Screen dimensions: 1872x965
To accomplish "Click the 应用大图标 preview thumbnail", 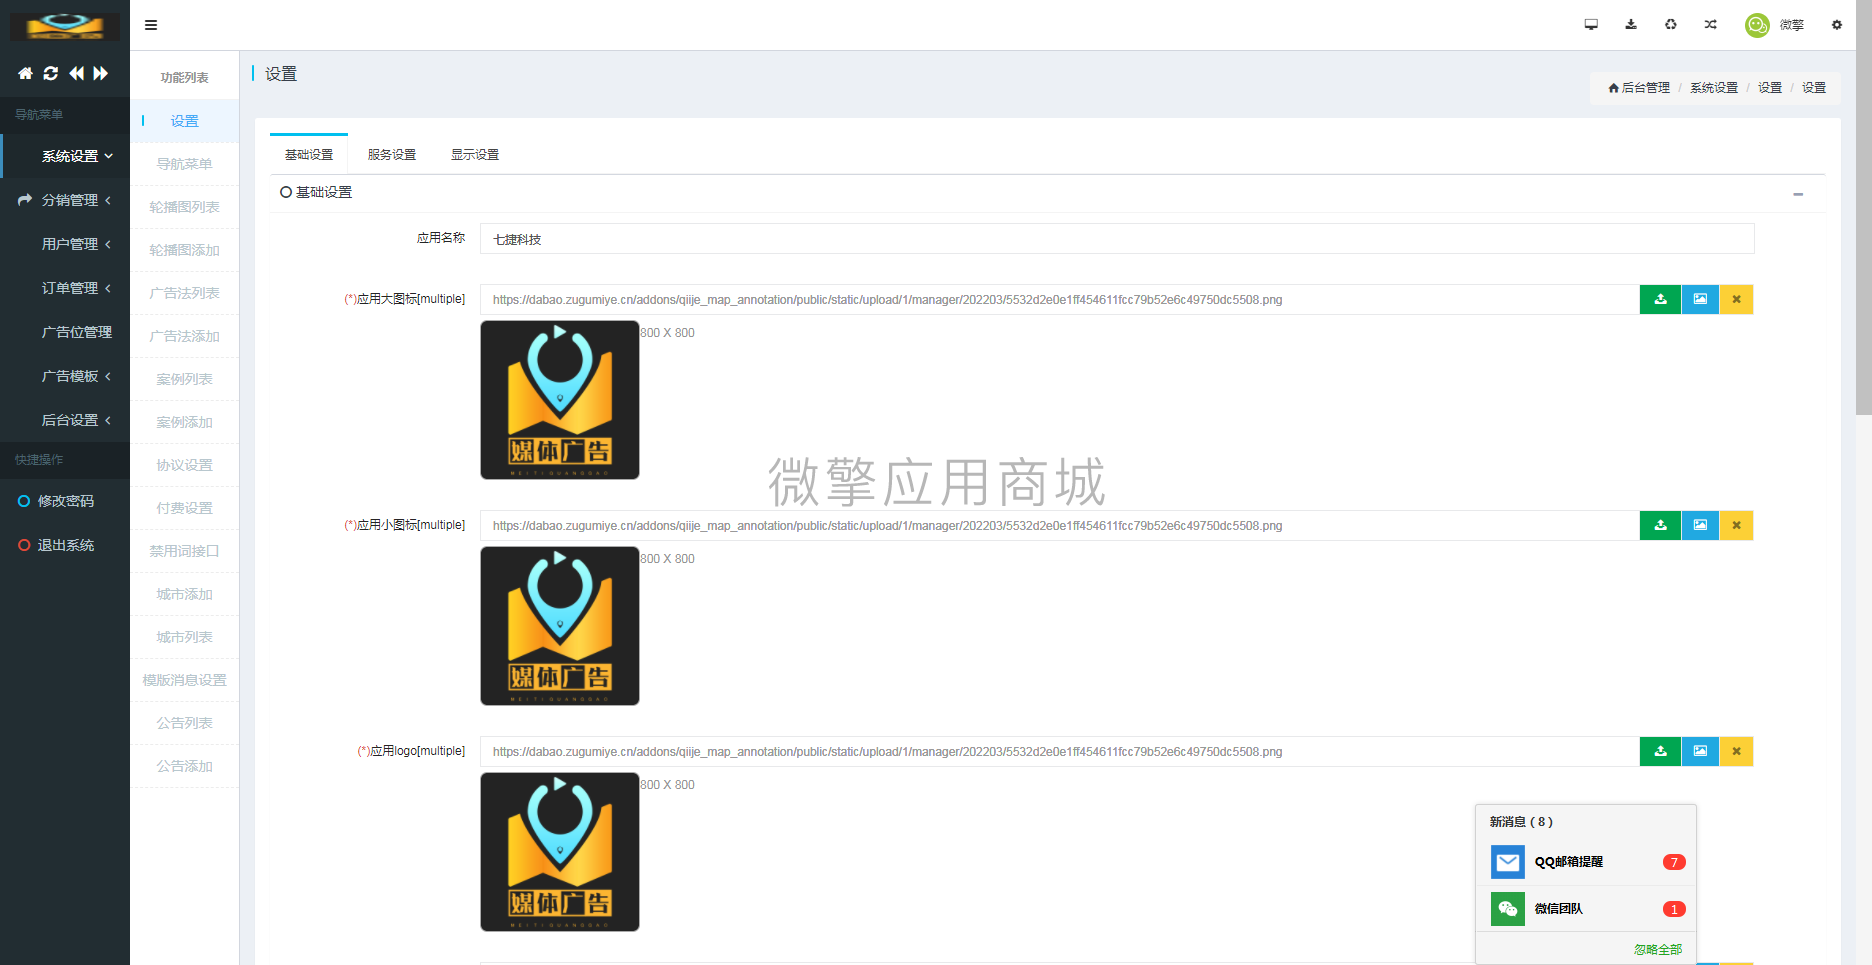I will [560, 400].
